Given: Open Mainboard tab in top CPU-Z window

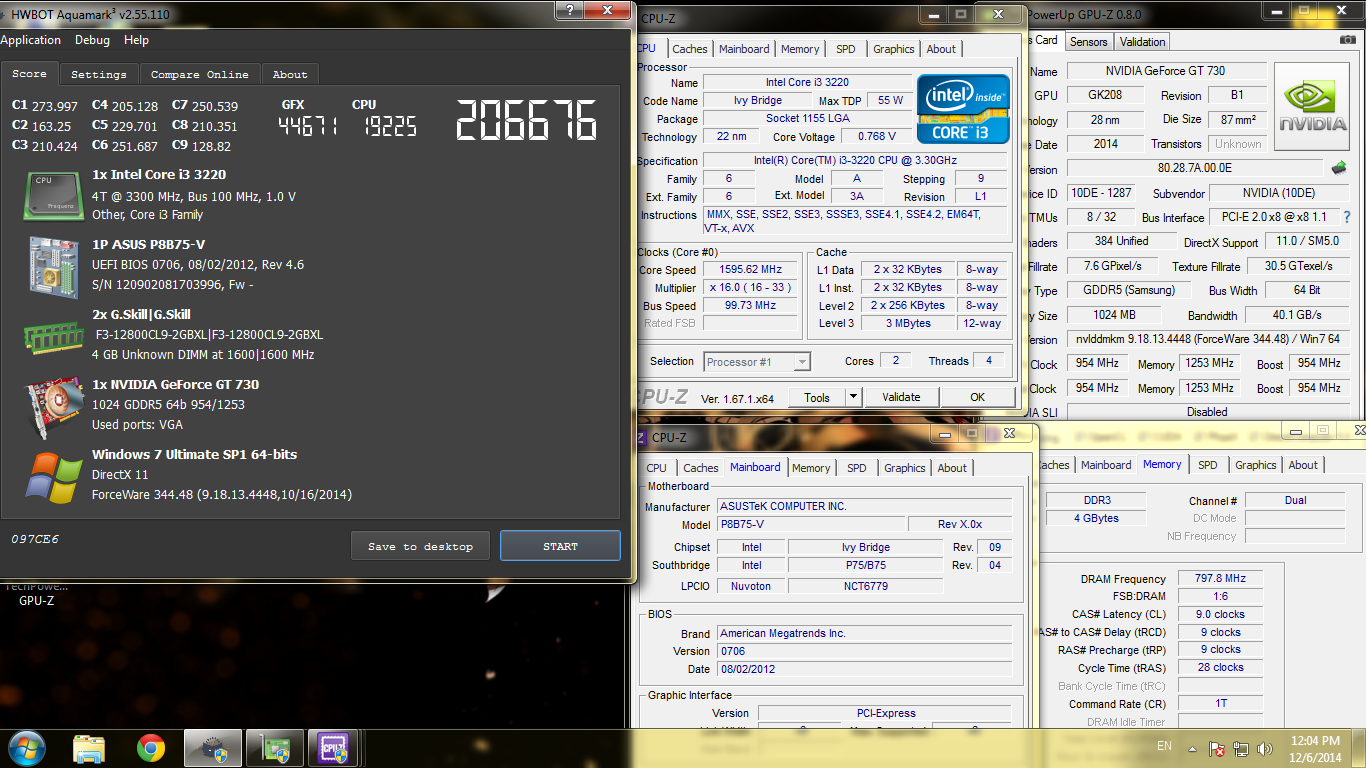Looking at the screenshot, I should tap(744, 49).
